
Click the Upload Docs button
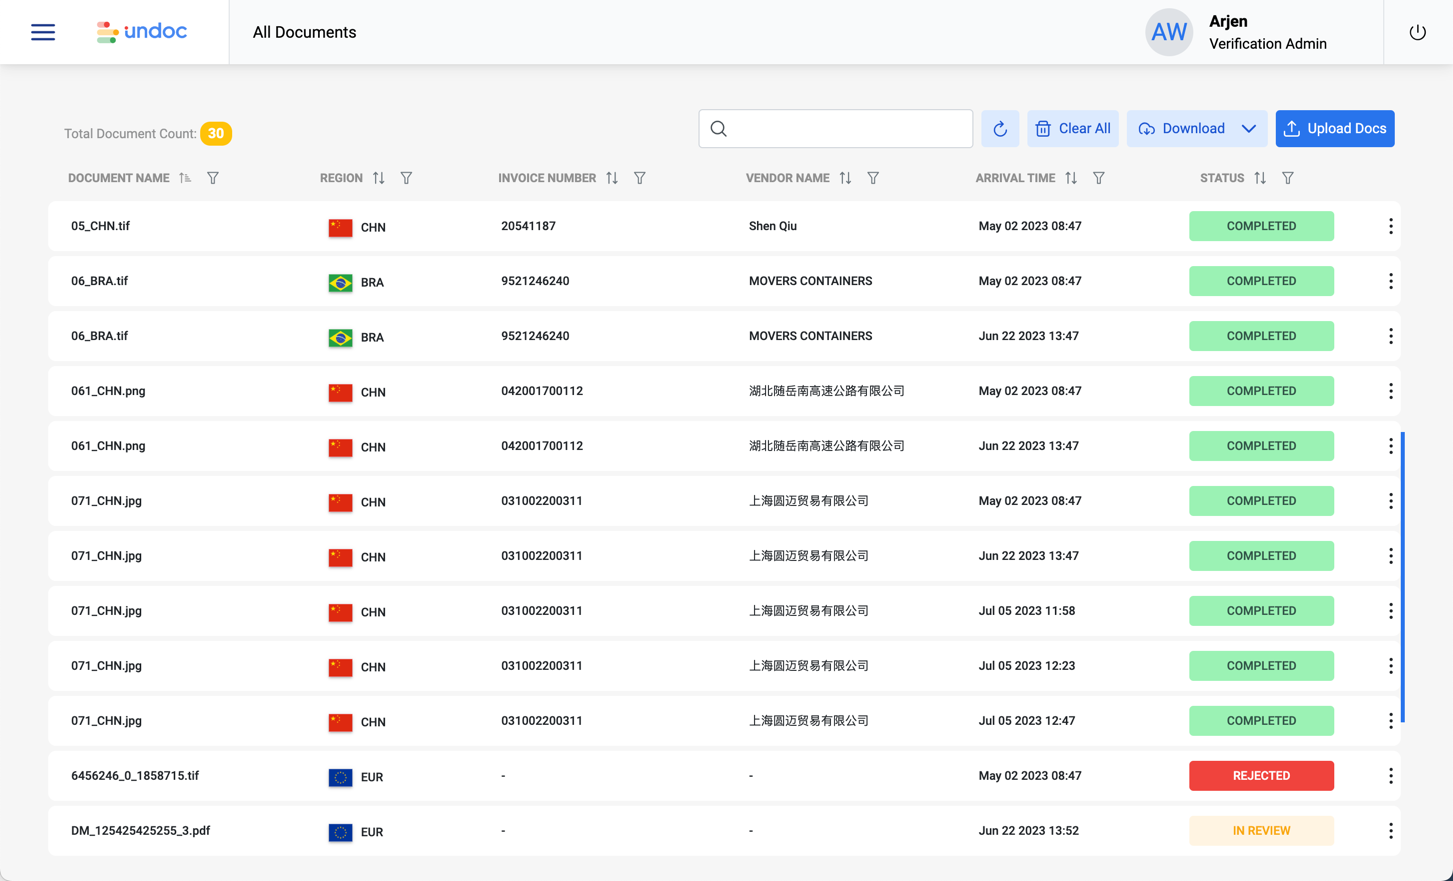pyautogui.click(x=1335, y=129)
